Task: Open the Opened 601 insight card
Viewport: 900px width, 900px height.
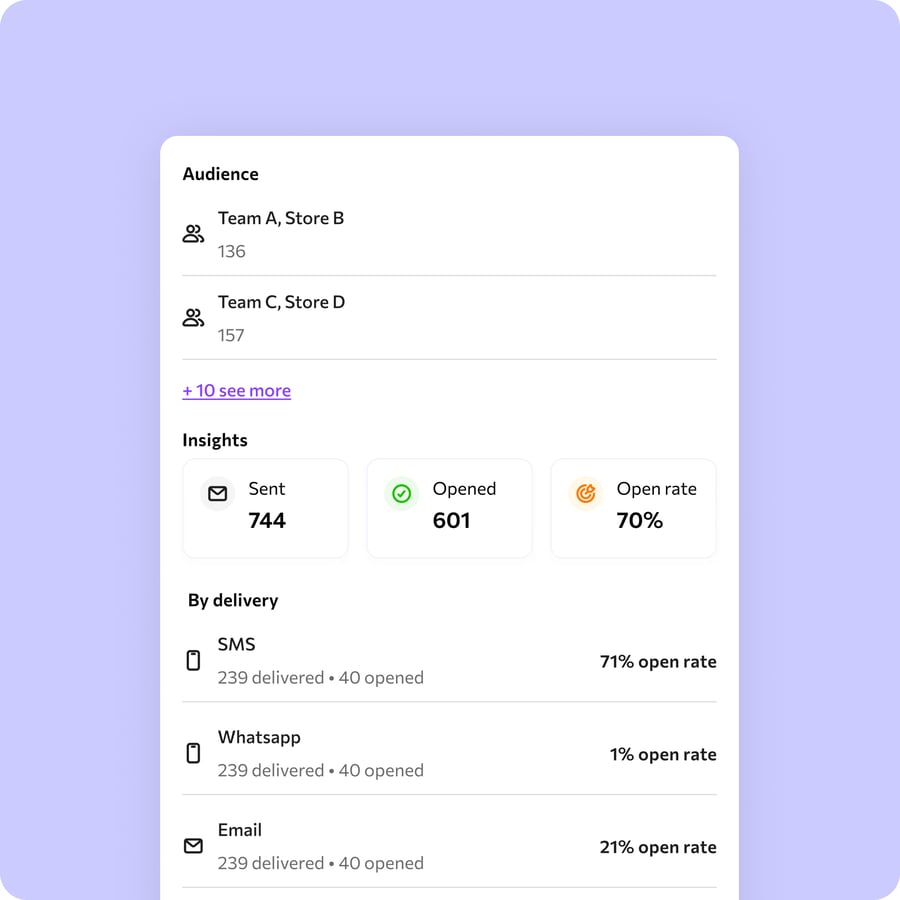Action: (449, 508)
